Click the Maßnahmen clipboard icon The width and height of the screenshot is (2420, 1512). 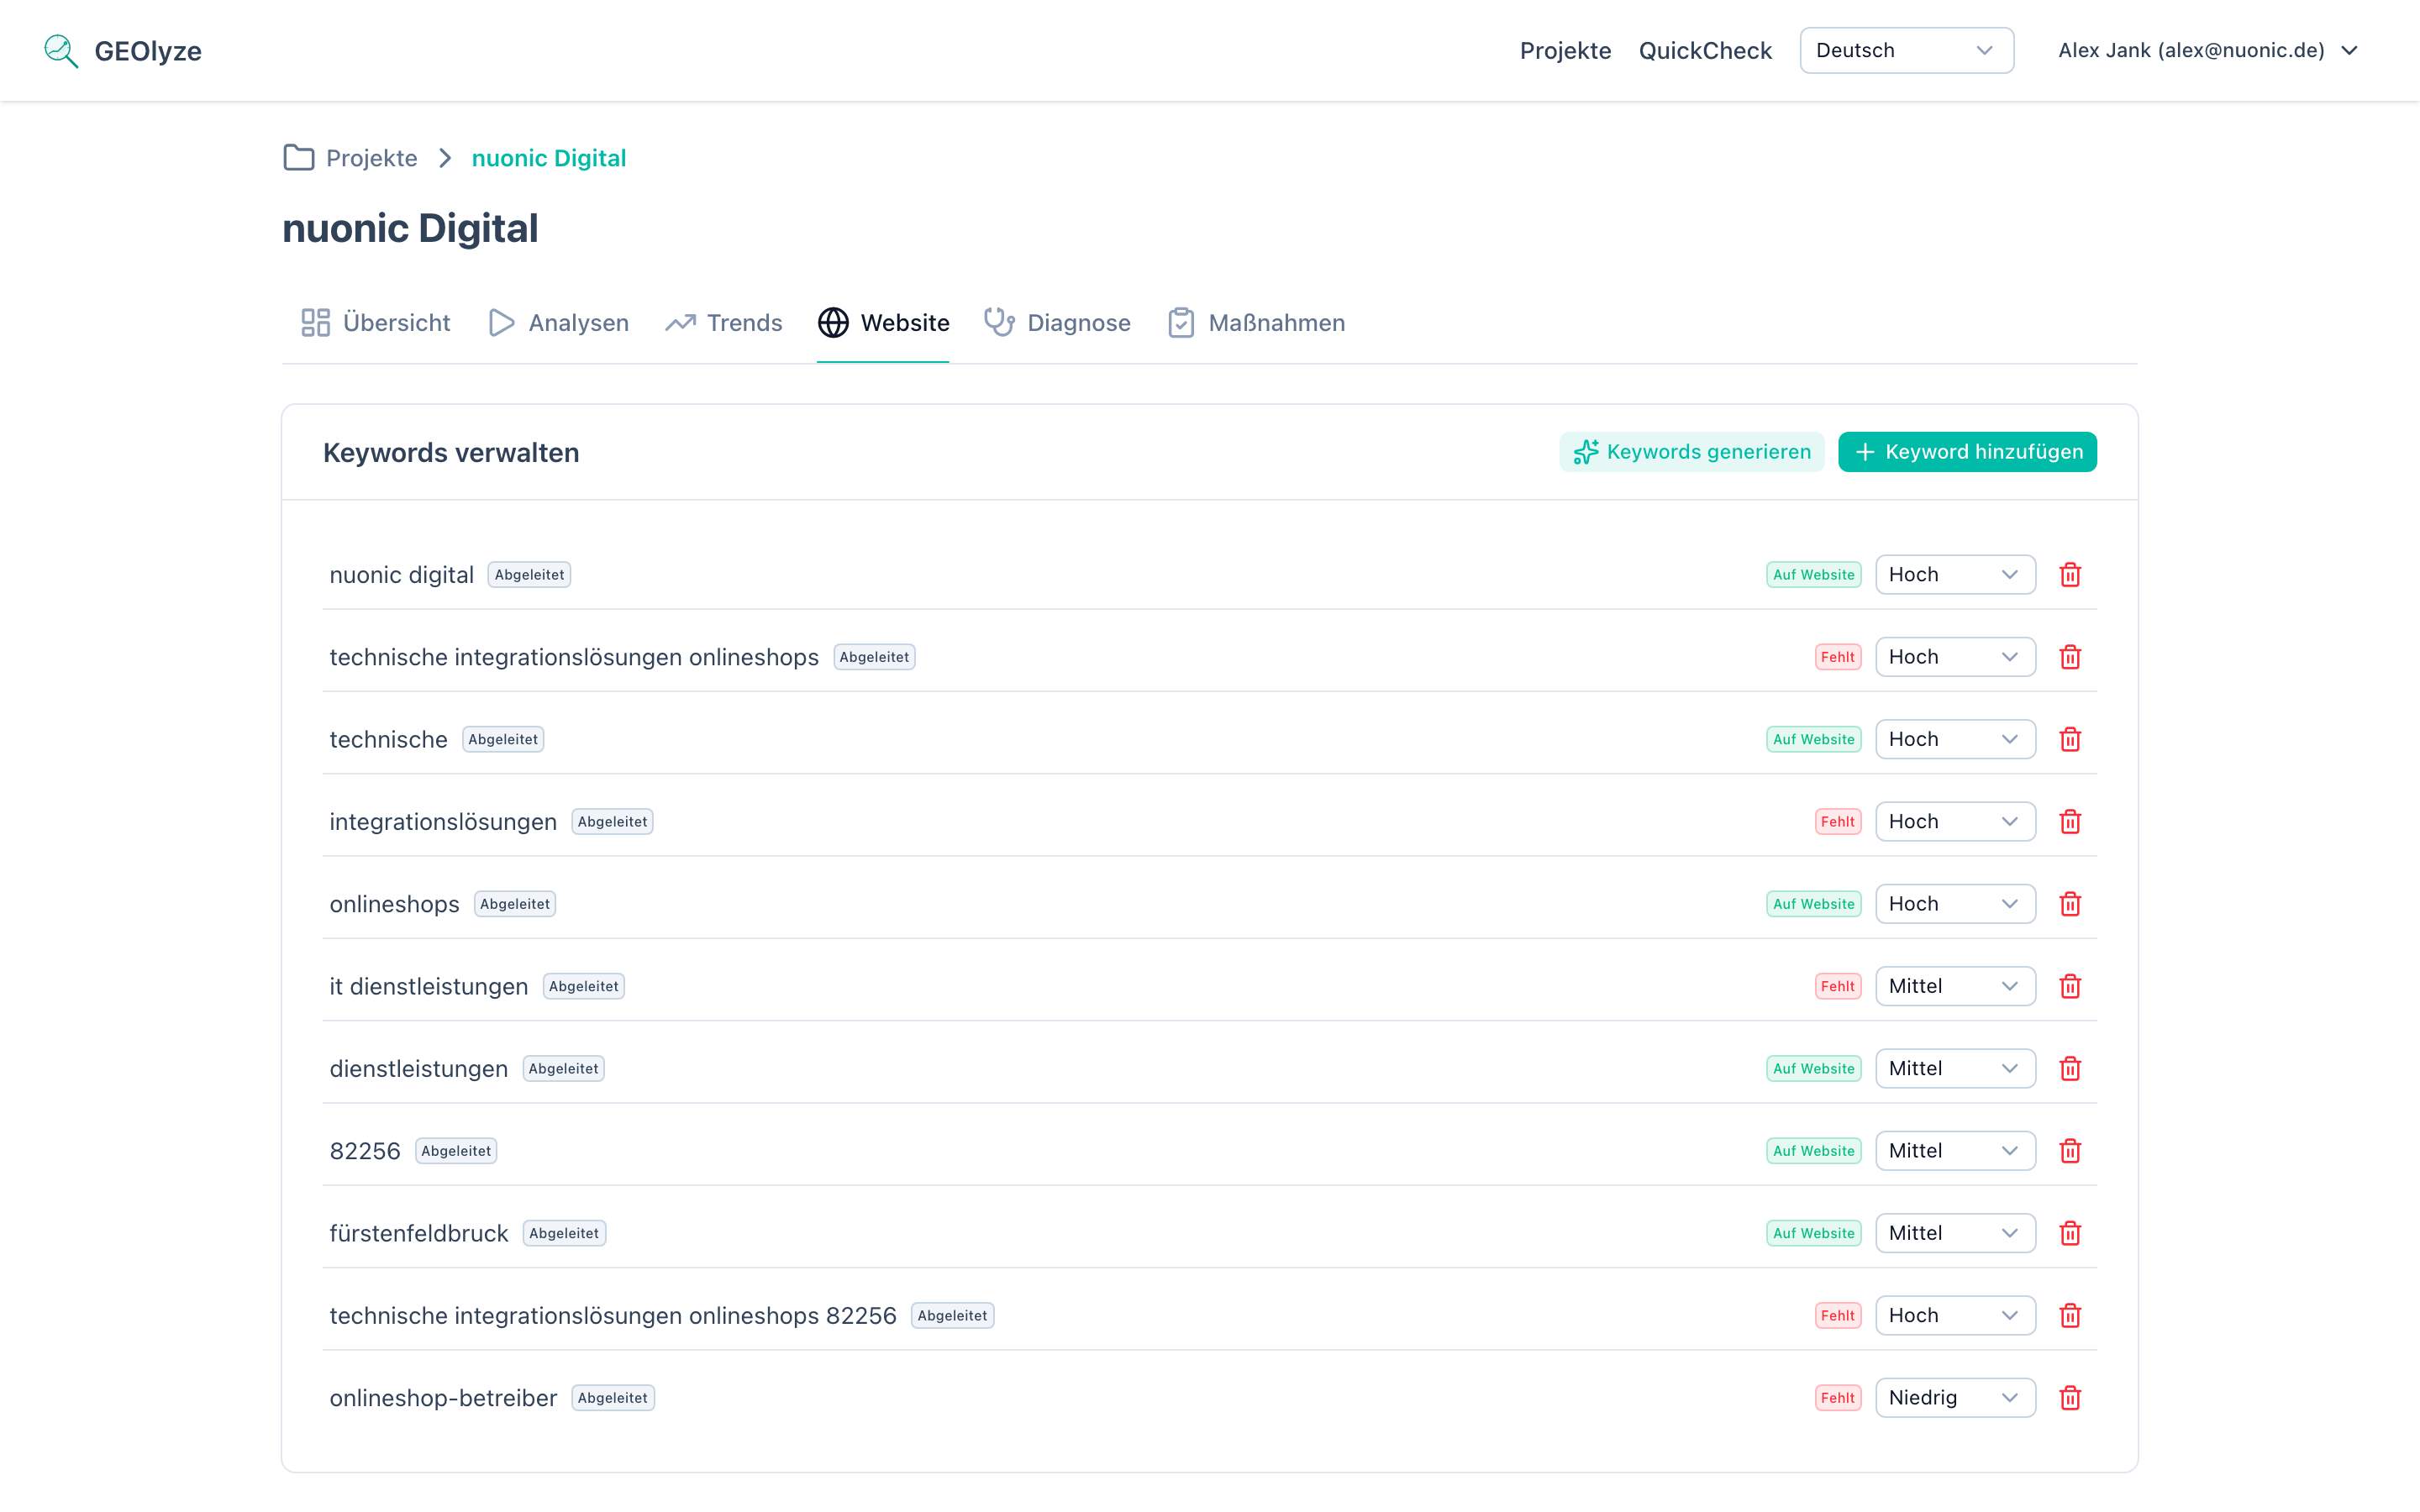(x=1181, y=322)
